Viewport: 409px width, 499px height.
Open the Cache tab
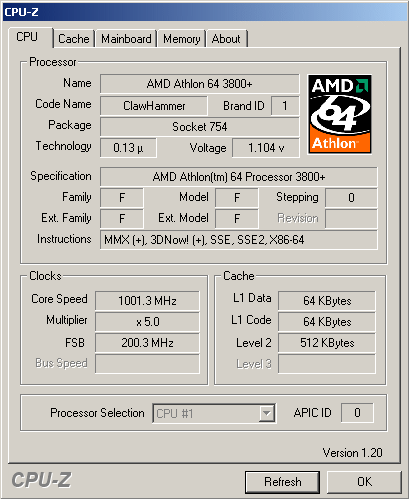pos(74,39)
